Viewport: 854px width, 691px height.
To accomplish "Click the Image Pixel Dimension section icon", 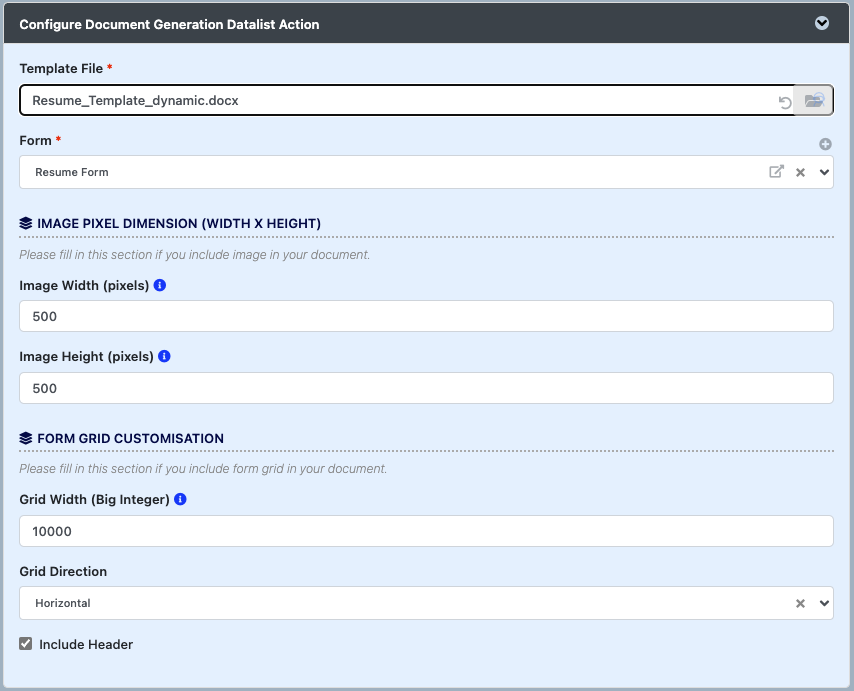I will click(x=26, y=223).
